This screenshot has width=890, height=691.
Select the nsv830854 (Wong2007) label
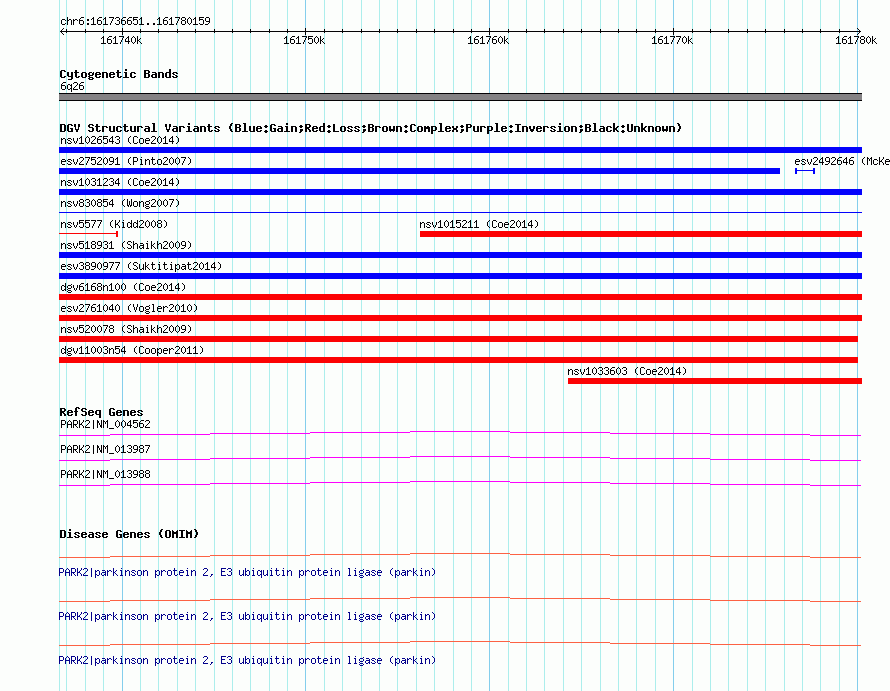(120, 203)
